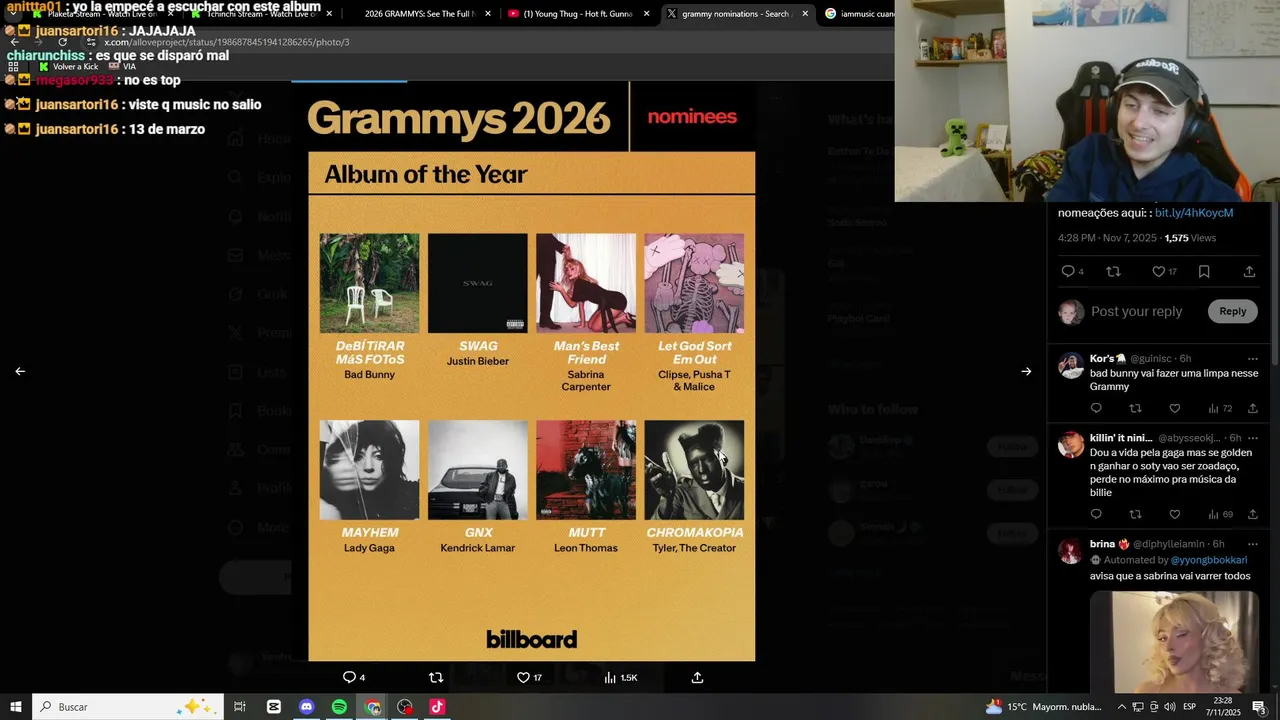Expand the system tray hidden icons chevron
This screenshot has height=720, width=1280.
pos(1121,707)
